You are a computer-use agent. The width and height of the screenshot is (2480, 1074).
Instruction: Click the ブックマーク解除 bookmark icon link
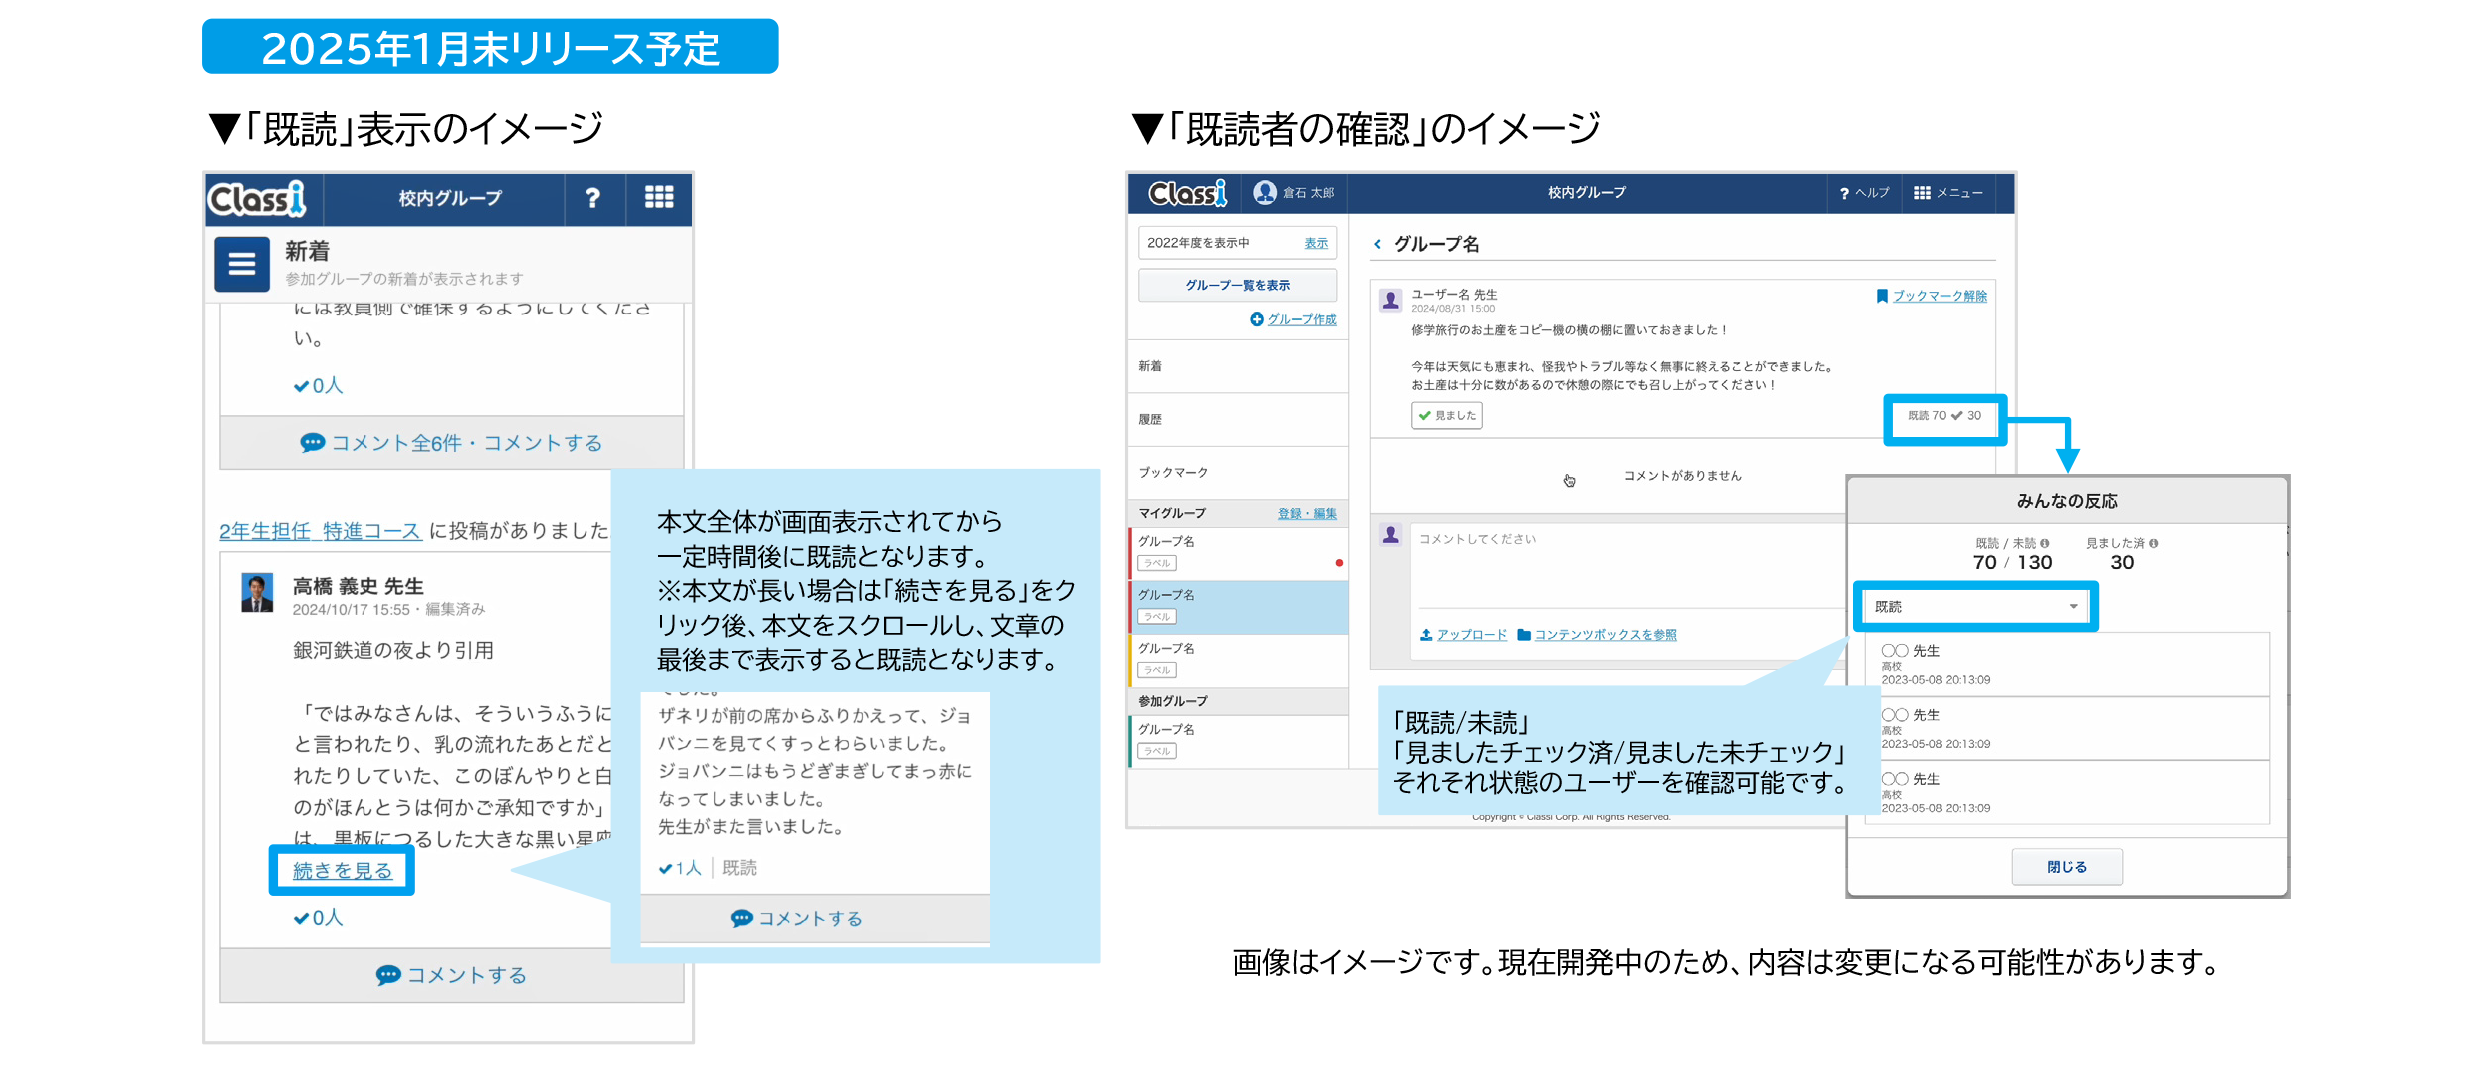point(1882,296)
